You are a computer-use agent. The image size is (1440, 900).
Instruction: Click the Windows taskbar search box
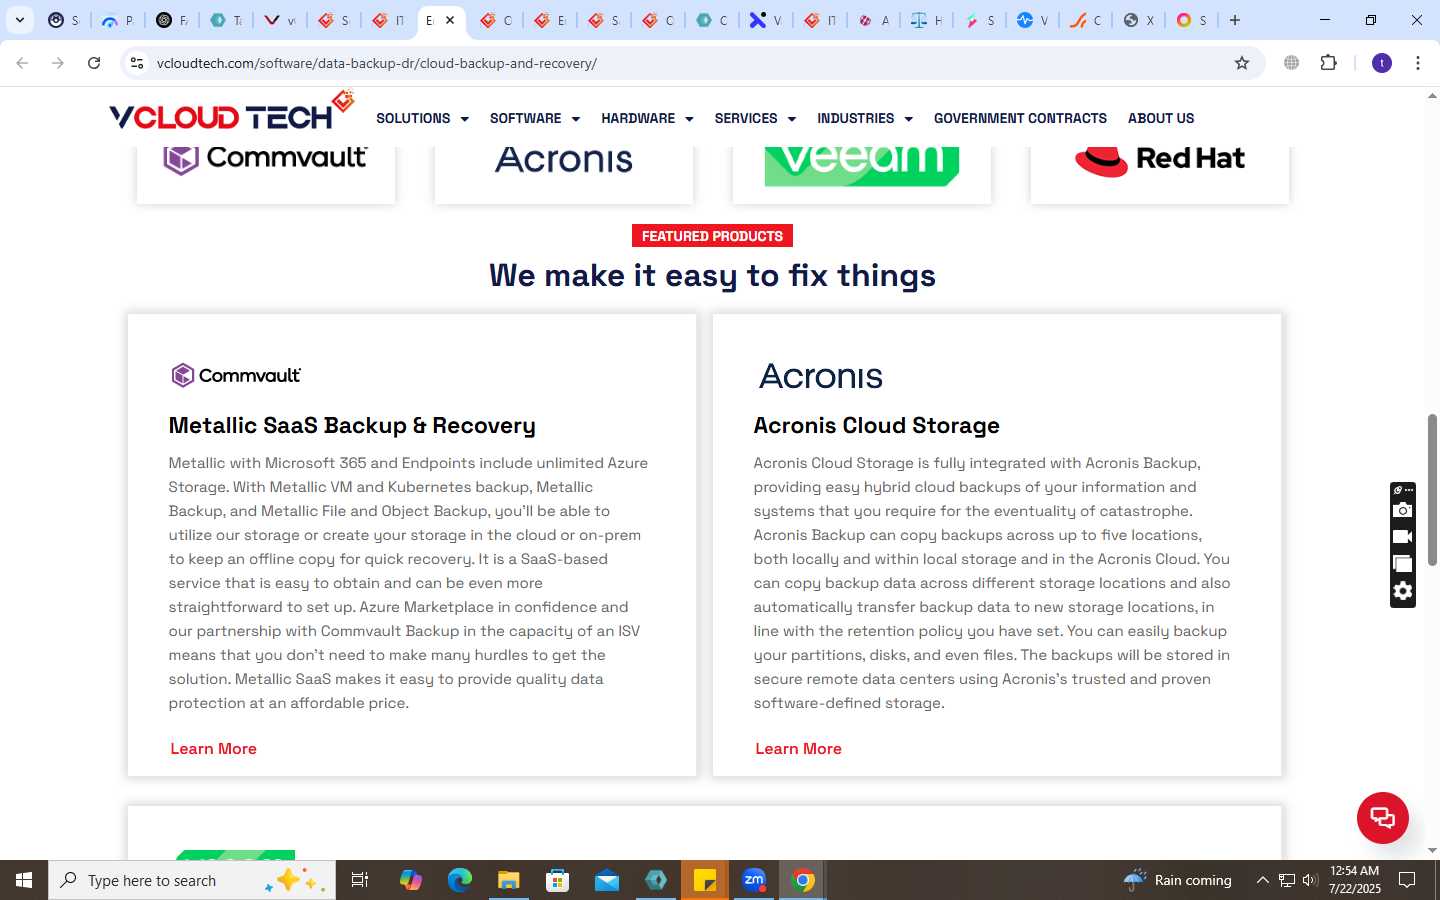[x=192, y=880]
